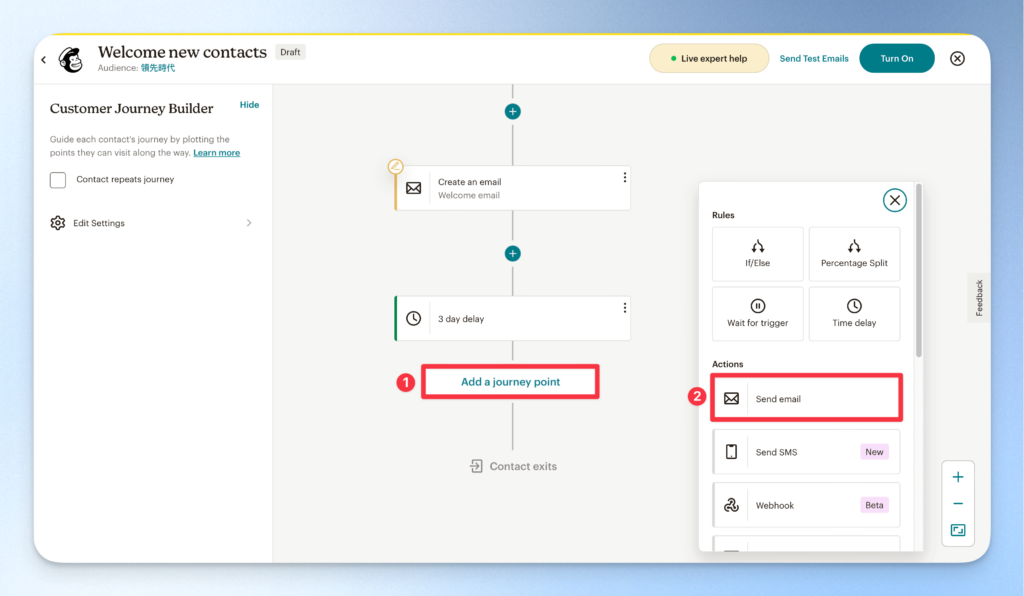Click the envelope icon on Create an email card

pos(413,189)
